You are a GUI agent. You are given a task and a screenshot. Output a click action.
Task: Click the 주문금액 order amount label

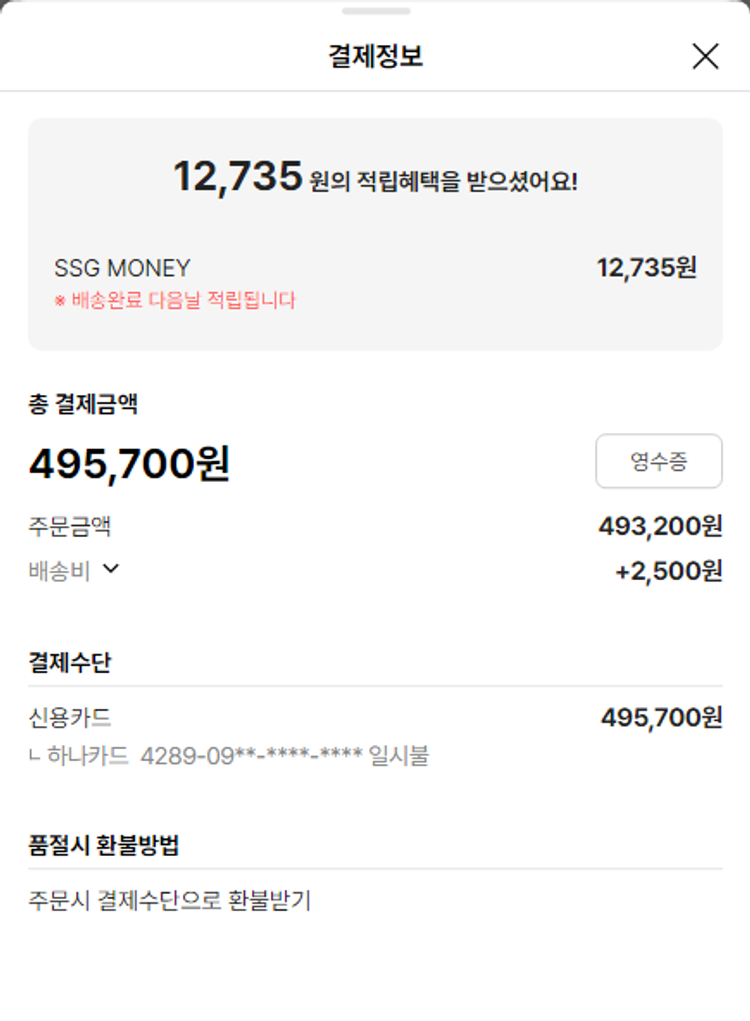pos(70,526)
